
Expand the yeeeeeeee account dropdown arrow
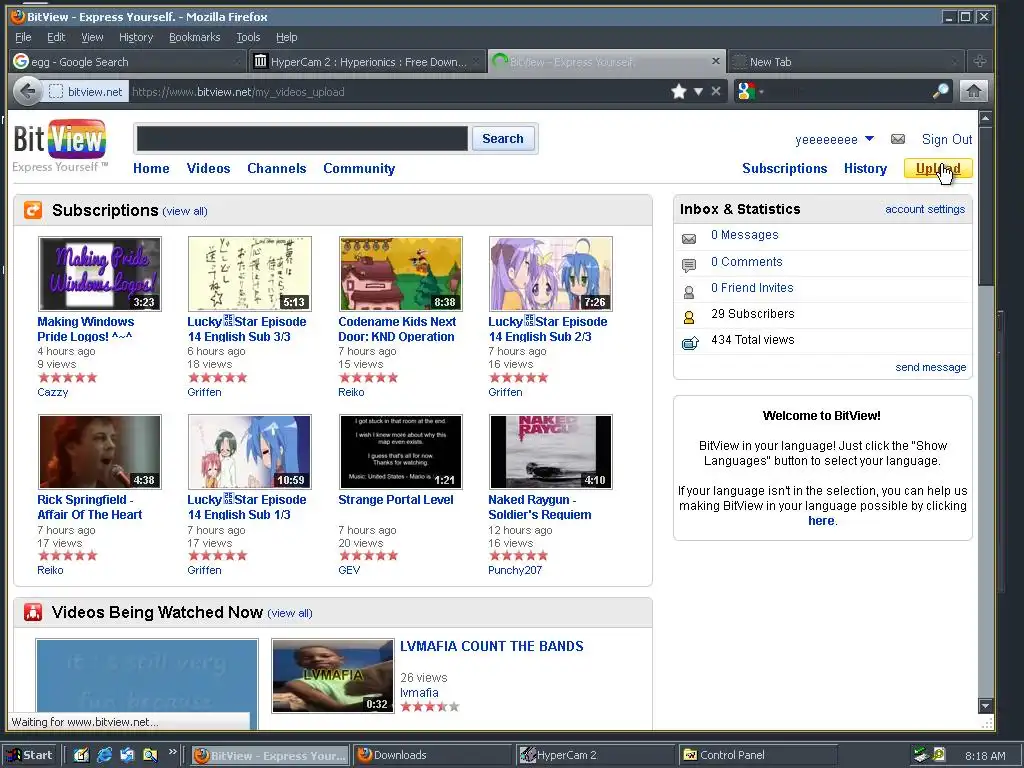(x=869, y=138)
